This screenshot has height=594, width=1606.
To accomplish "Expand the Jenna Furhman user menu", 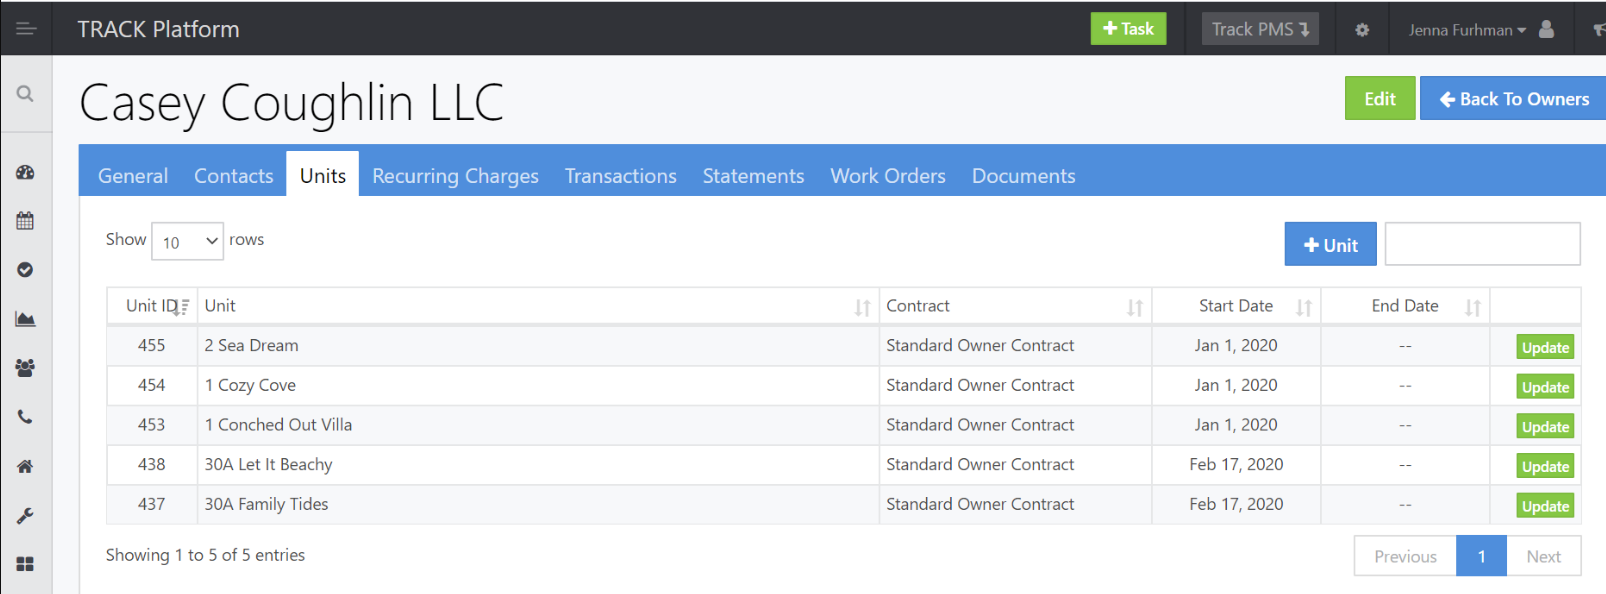I will click(1467, 30).
